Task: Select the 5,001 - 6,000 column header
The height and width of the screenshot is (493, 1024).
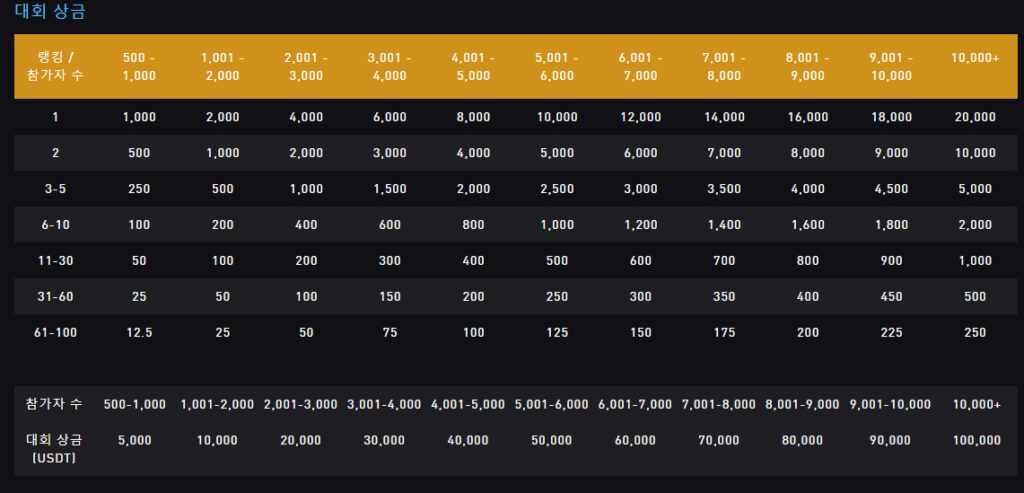Action: coord(557,67)
